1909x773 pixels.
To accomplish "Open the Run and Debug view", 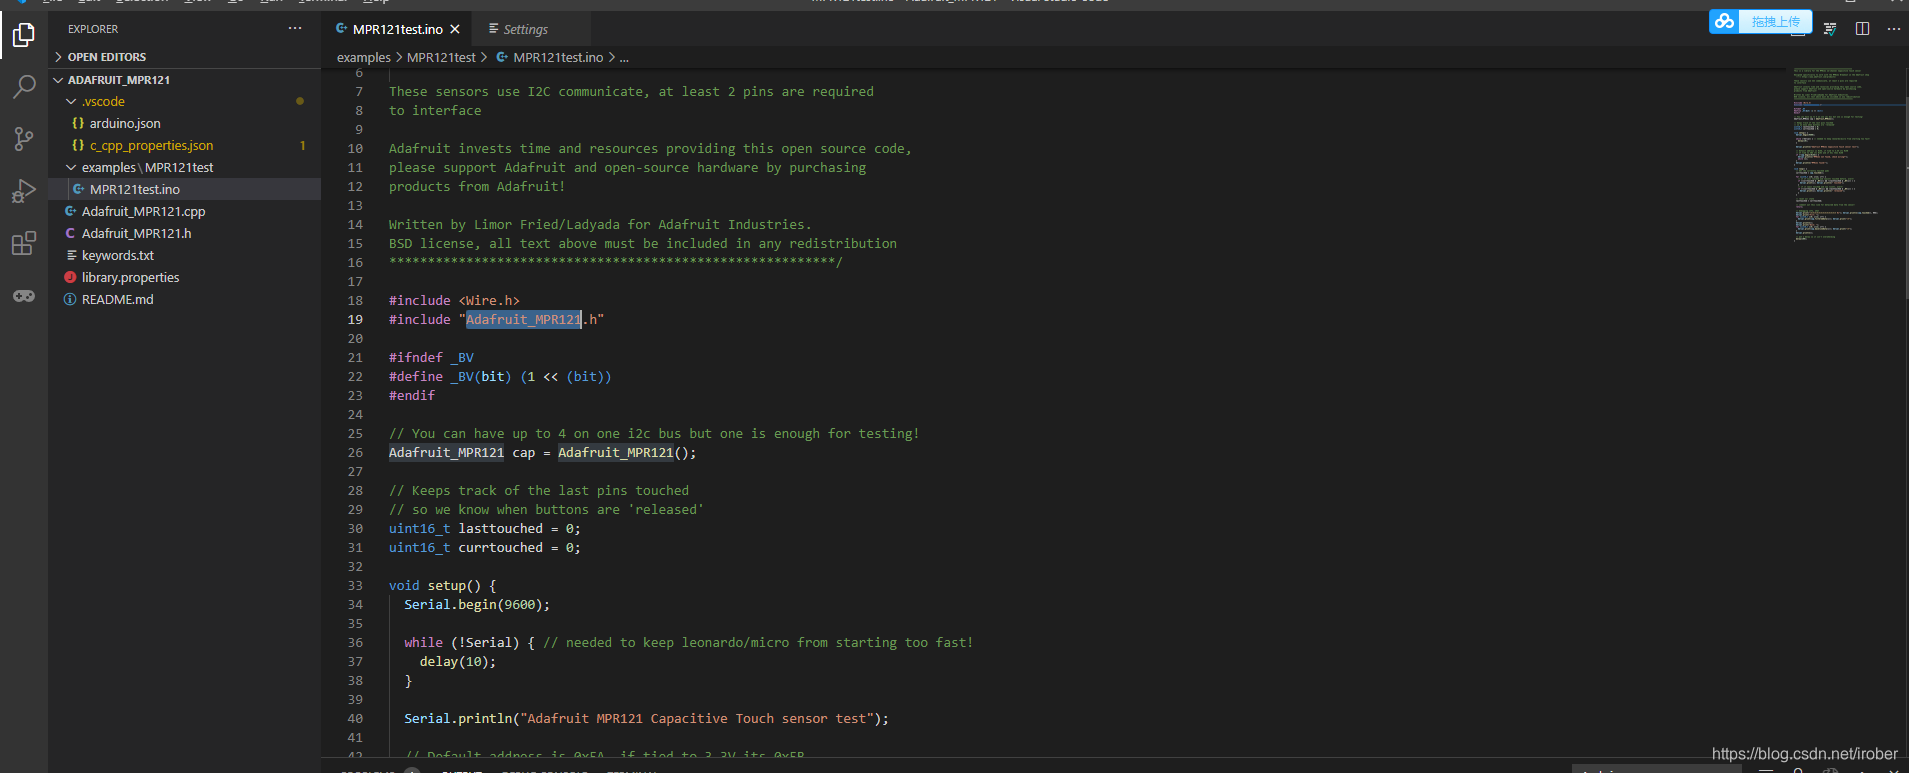I will pyautogui.click(x=24, y=191).
